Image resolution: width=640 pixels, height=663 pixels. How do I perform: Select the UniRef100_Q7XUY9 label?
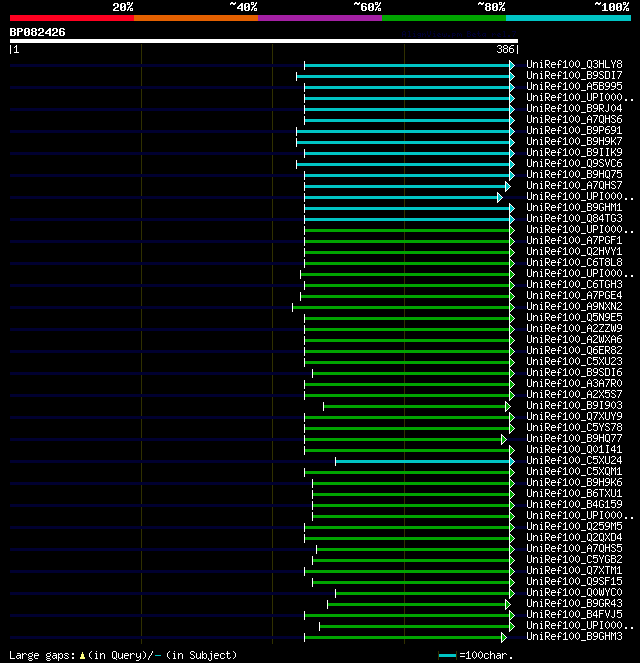click(x=574, y=416)
